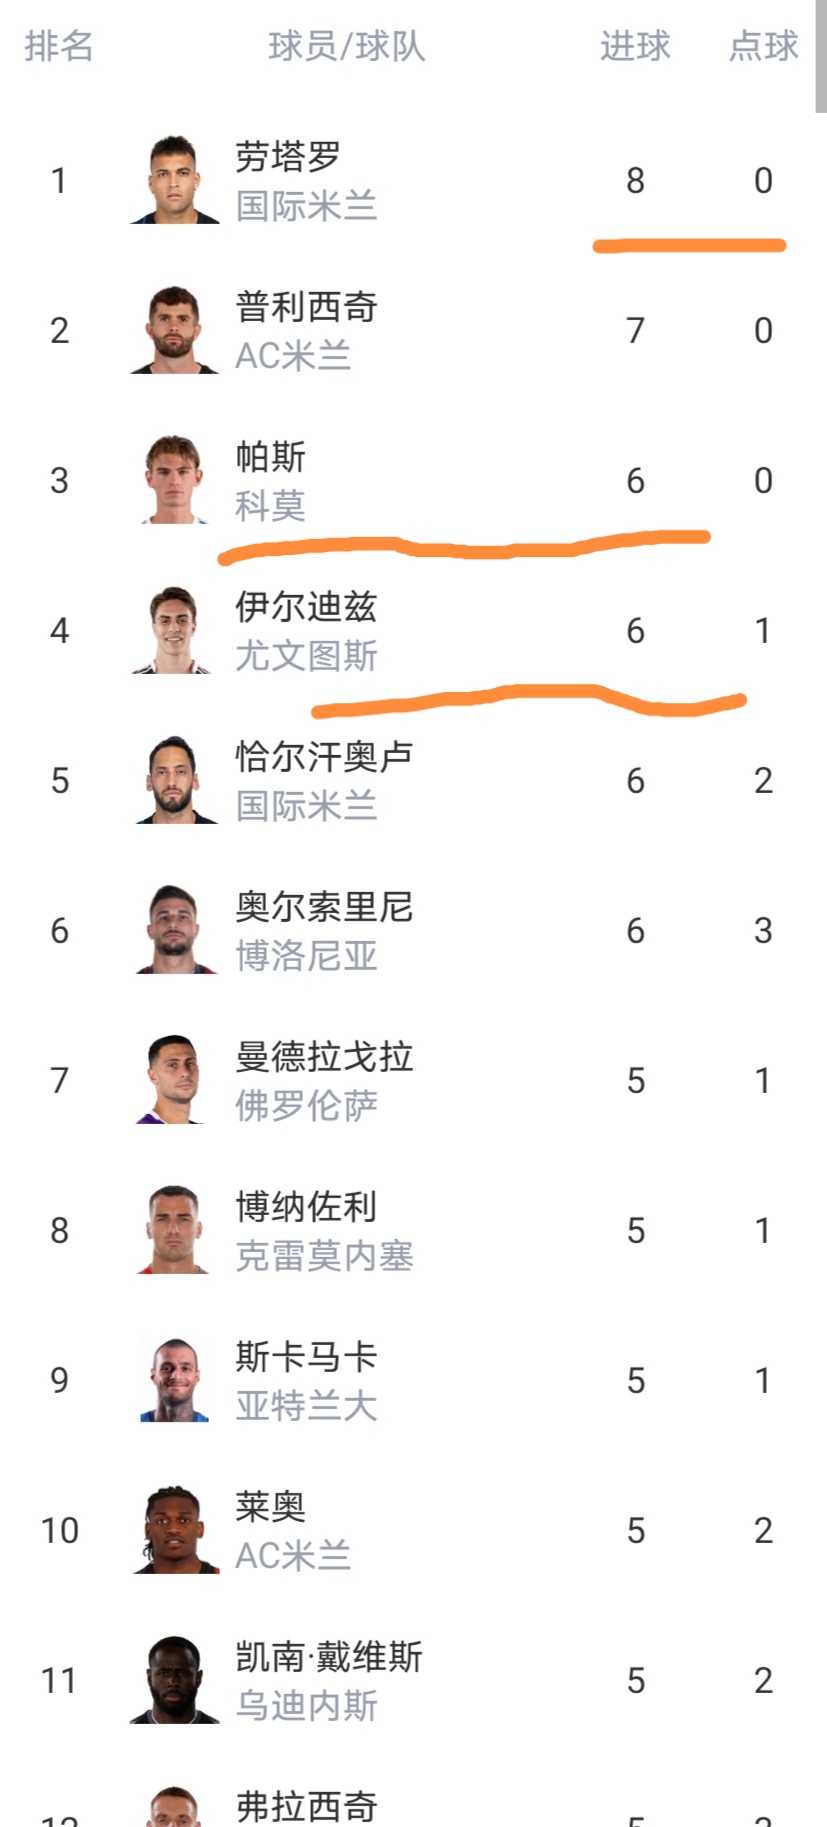Screen dimensions: 827x1827
Task: Tap the player photo next to 莱奥
Action: pos(175,1530)
